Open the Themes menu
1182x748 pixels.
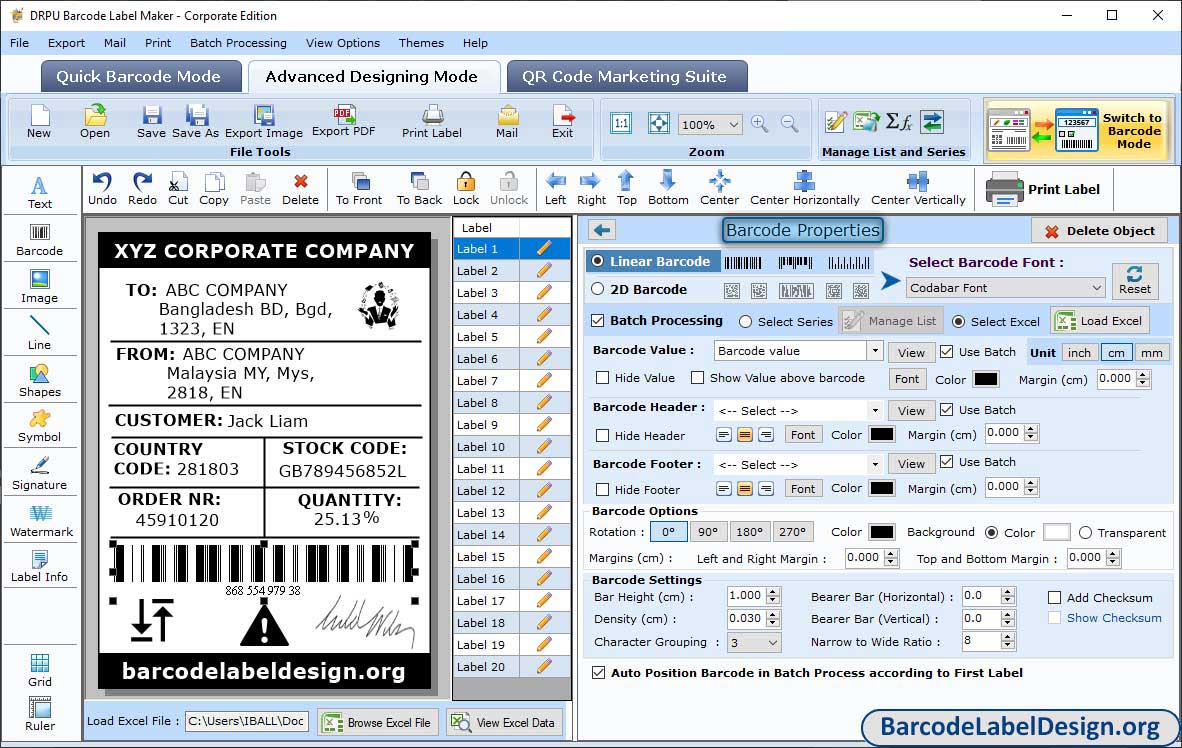point(421,43)
